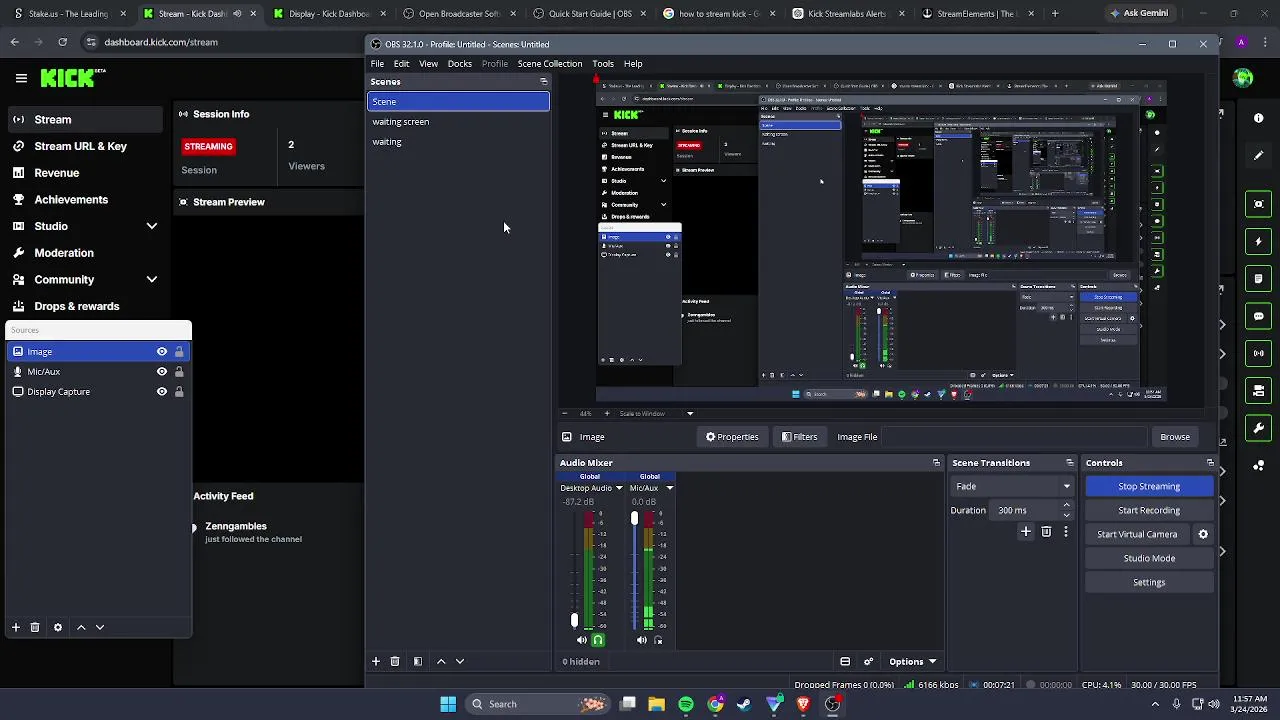Add a scene transition with plus
The height and width of the screenshot is (720, 1280).
pos(1026,532)
